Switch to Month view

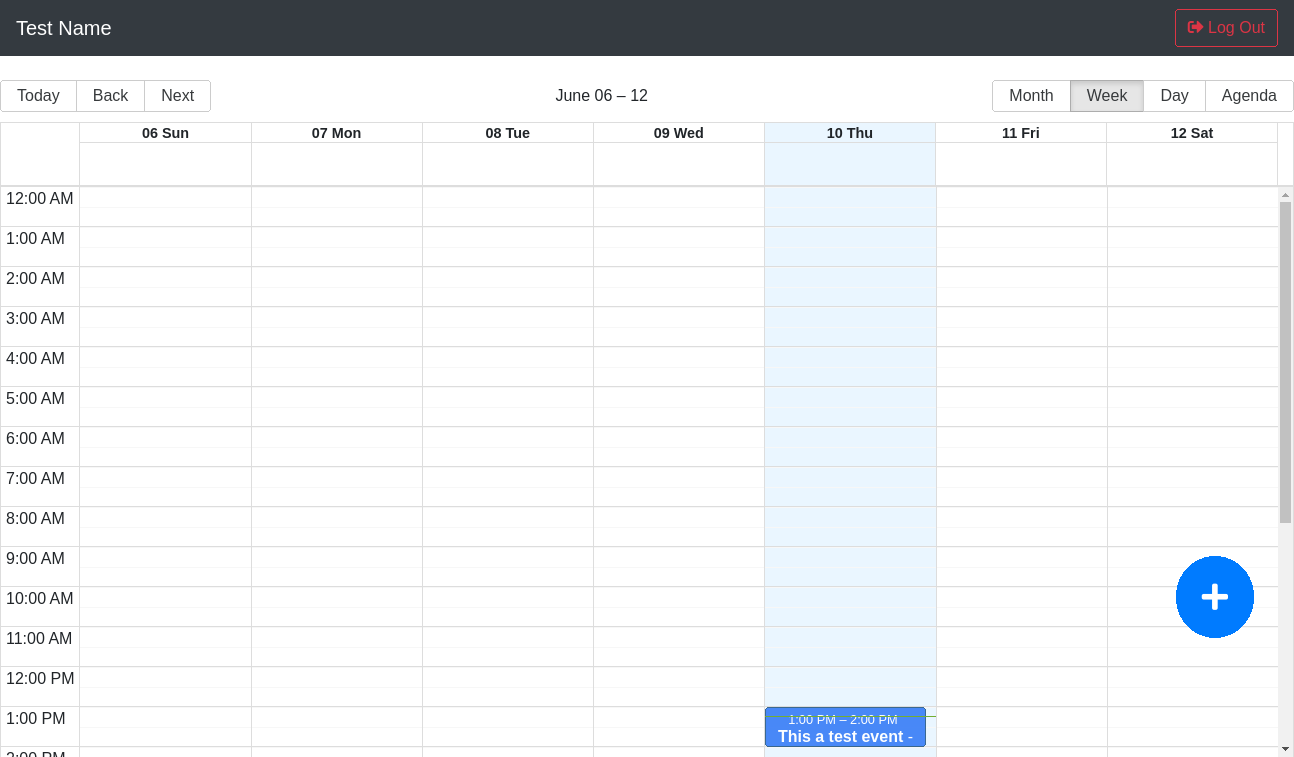point(1031,96)
